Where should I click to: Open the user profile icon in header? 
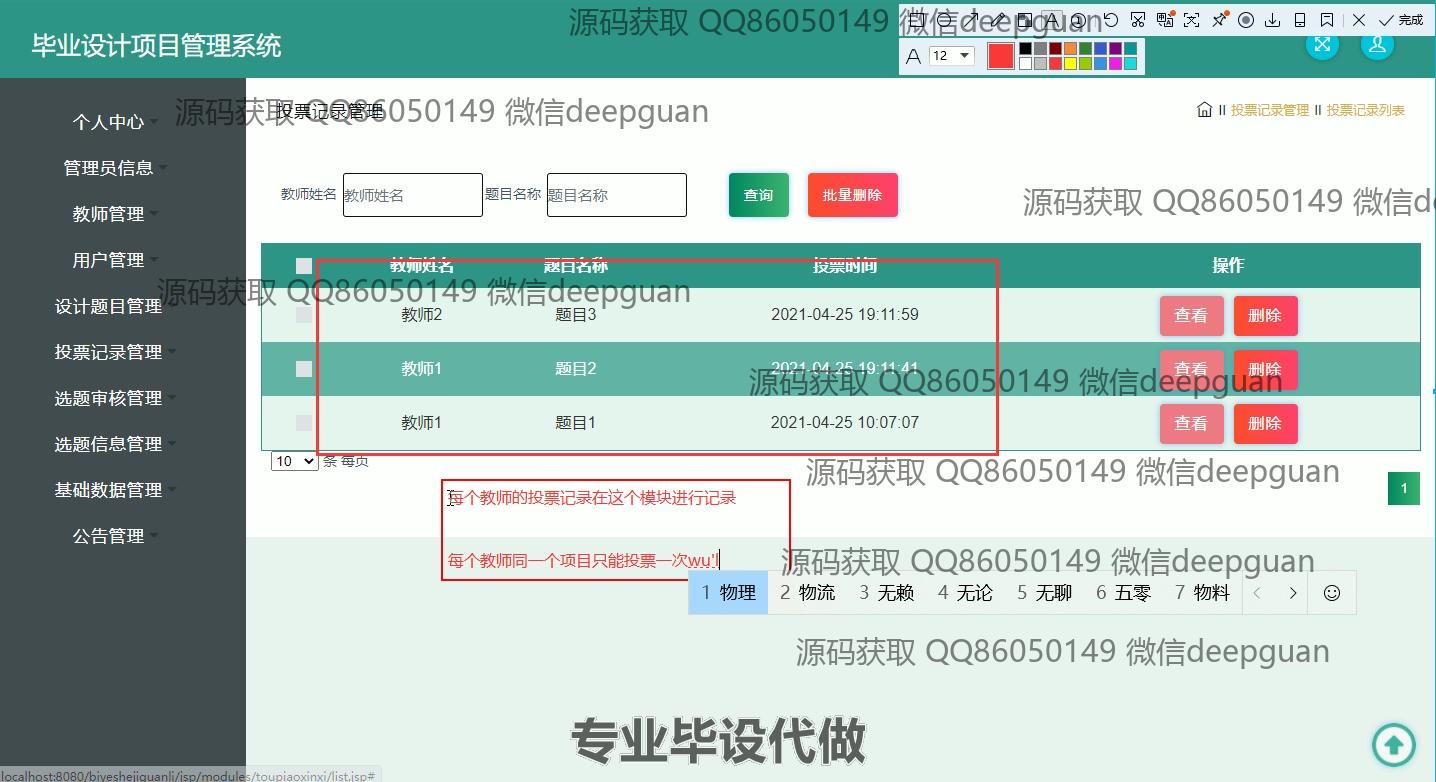pos(1377,45)
